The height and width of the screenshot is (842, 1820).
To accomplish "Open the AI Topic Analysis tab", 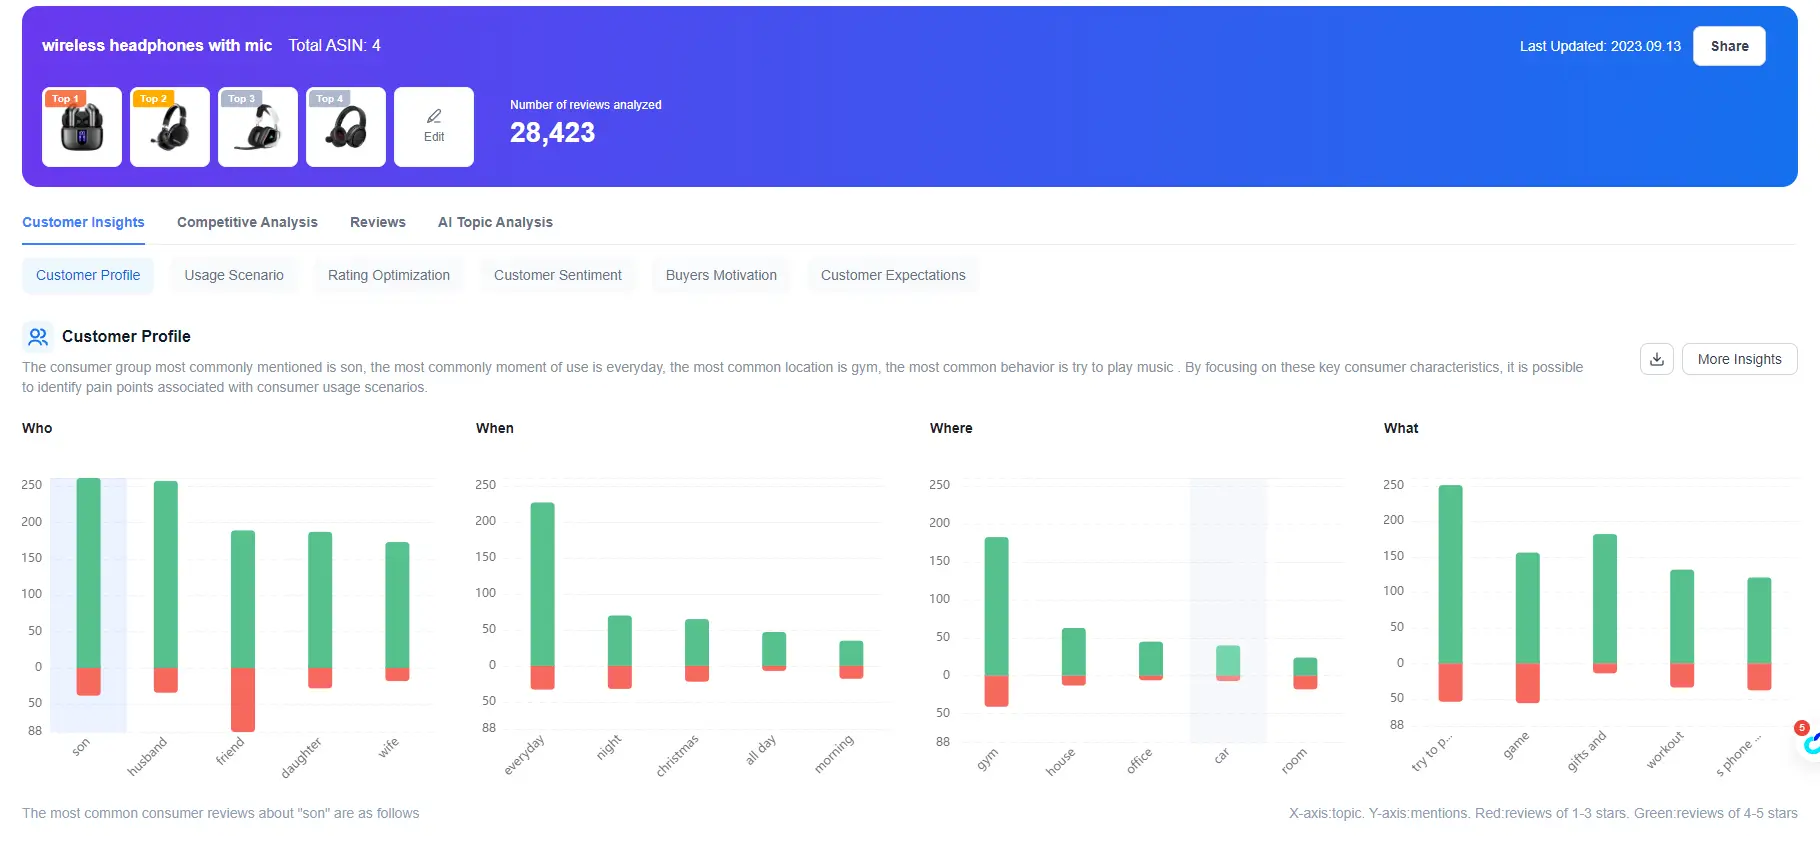I will pyautogui.click(x=495, y=222).
